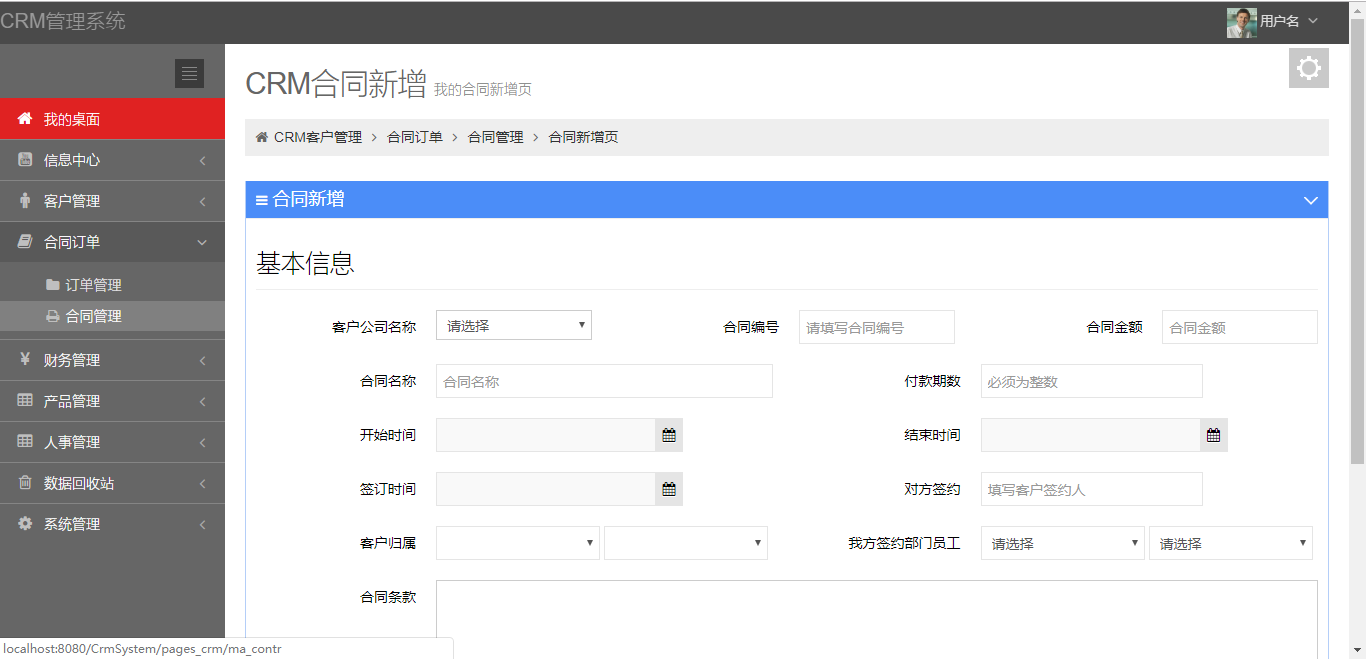
Task: Click the 合同订单 book icon
Action: point(25,241)
